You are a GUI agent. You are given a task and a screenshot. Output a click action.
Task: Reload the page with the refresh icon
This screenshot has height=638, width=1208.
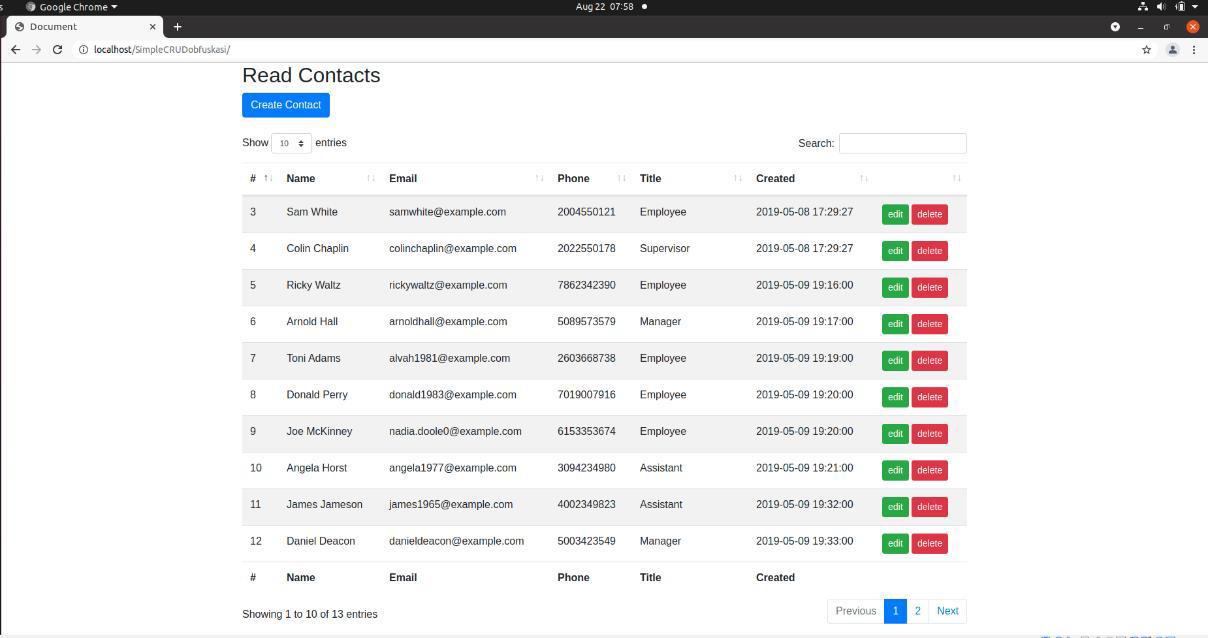pyautogui.click(x=57, y=50)
